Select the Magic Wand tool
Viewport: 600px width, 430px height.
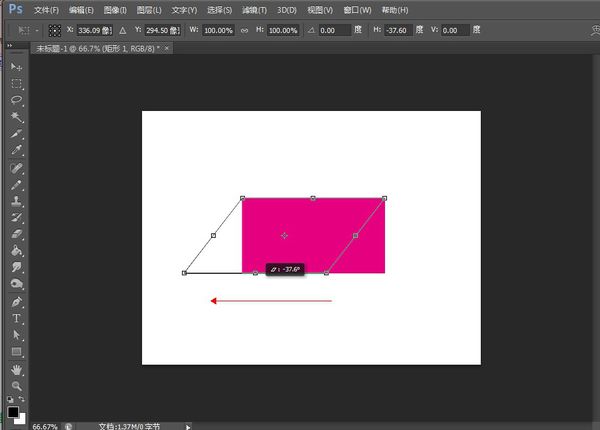(17, 117)
